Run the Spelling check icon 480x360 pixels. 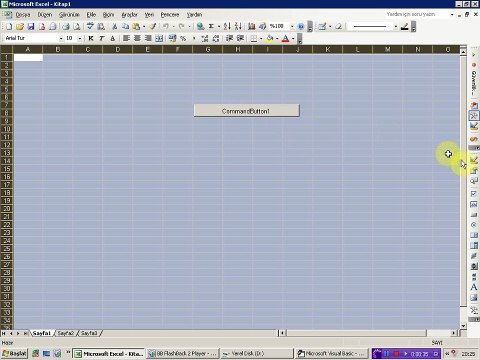(90, 26)
